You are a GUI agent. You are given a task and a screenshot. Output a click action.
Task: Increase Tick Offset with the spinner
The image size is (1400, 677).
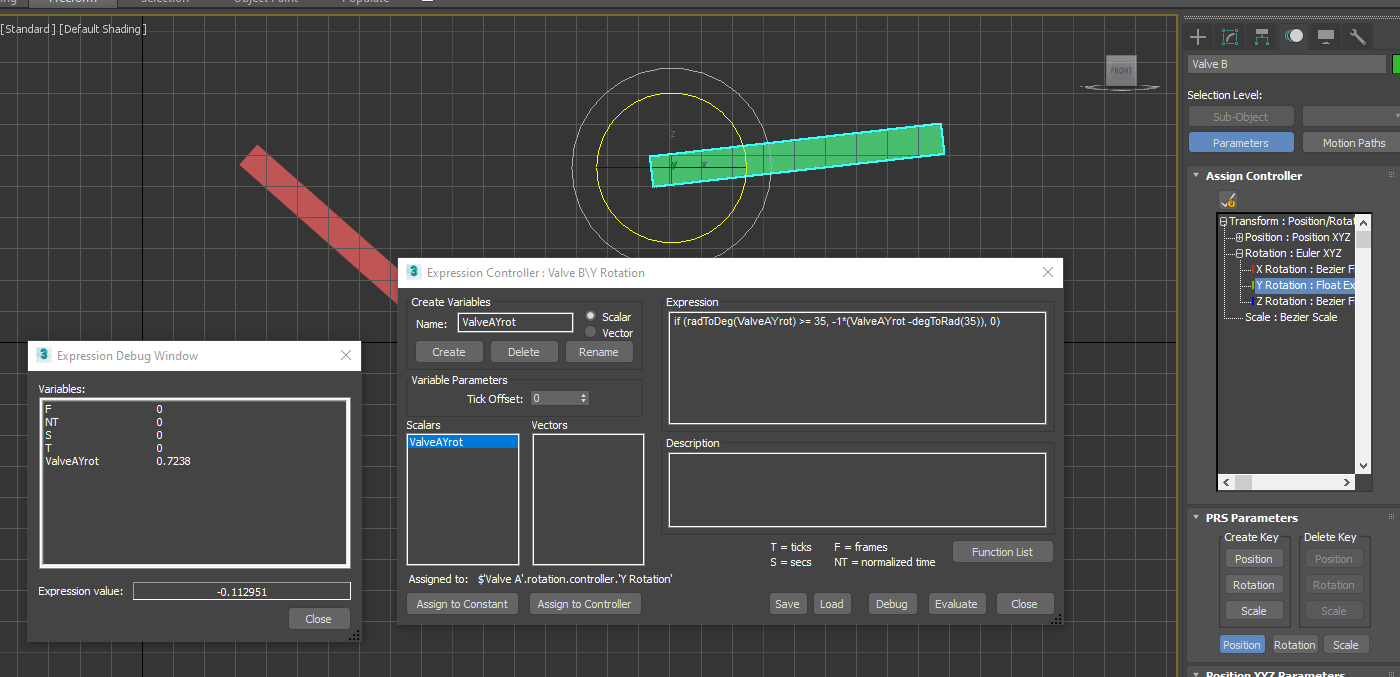584,395
